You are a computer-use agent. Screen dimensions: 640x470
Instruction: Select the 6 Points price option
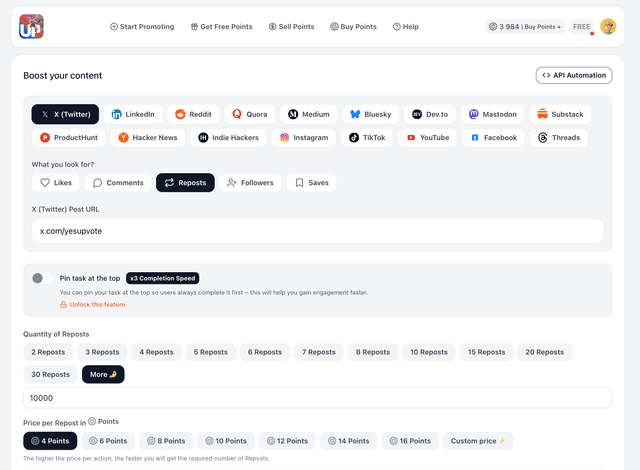[108, 441]
